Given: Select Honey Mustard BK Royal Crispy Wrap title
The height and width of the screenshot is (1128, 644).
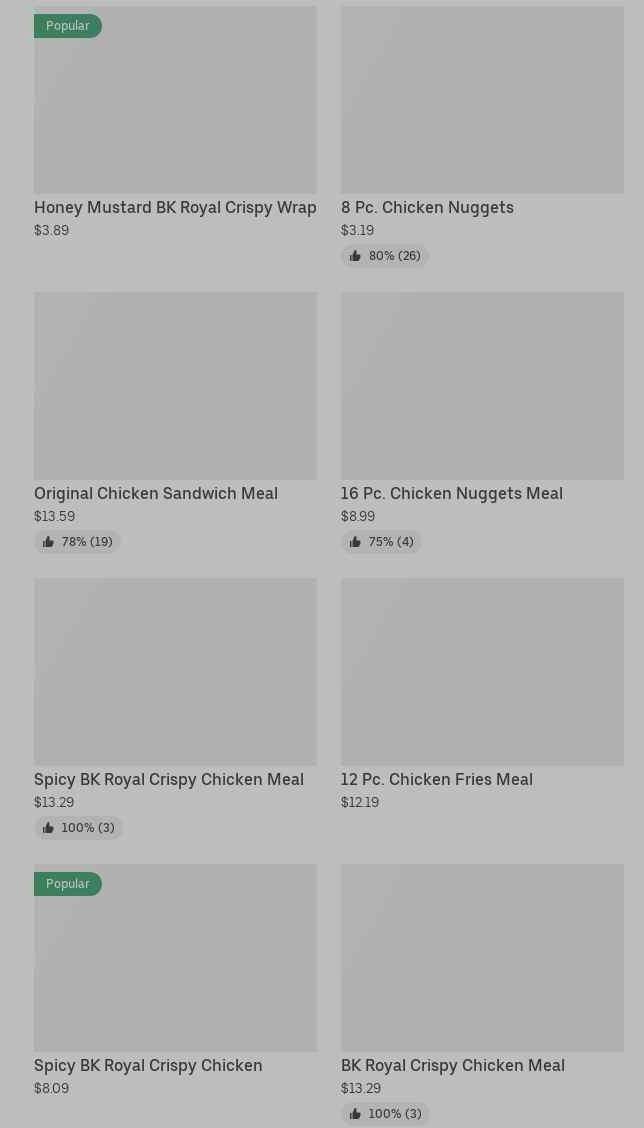Looking at the screenshot, I should click(176, 207).
